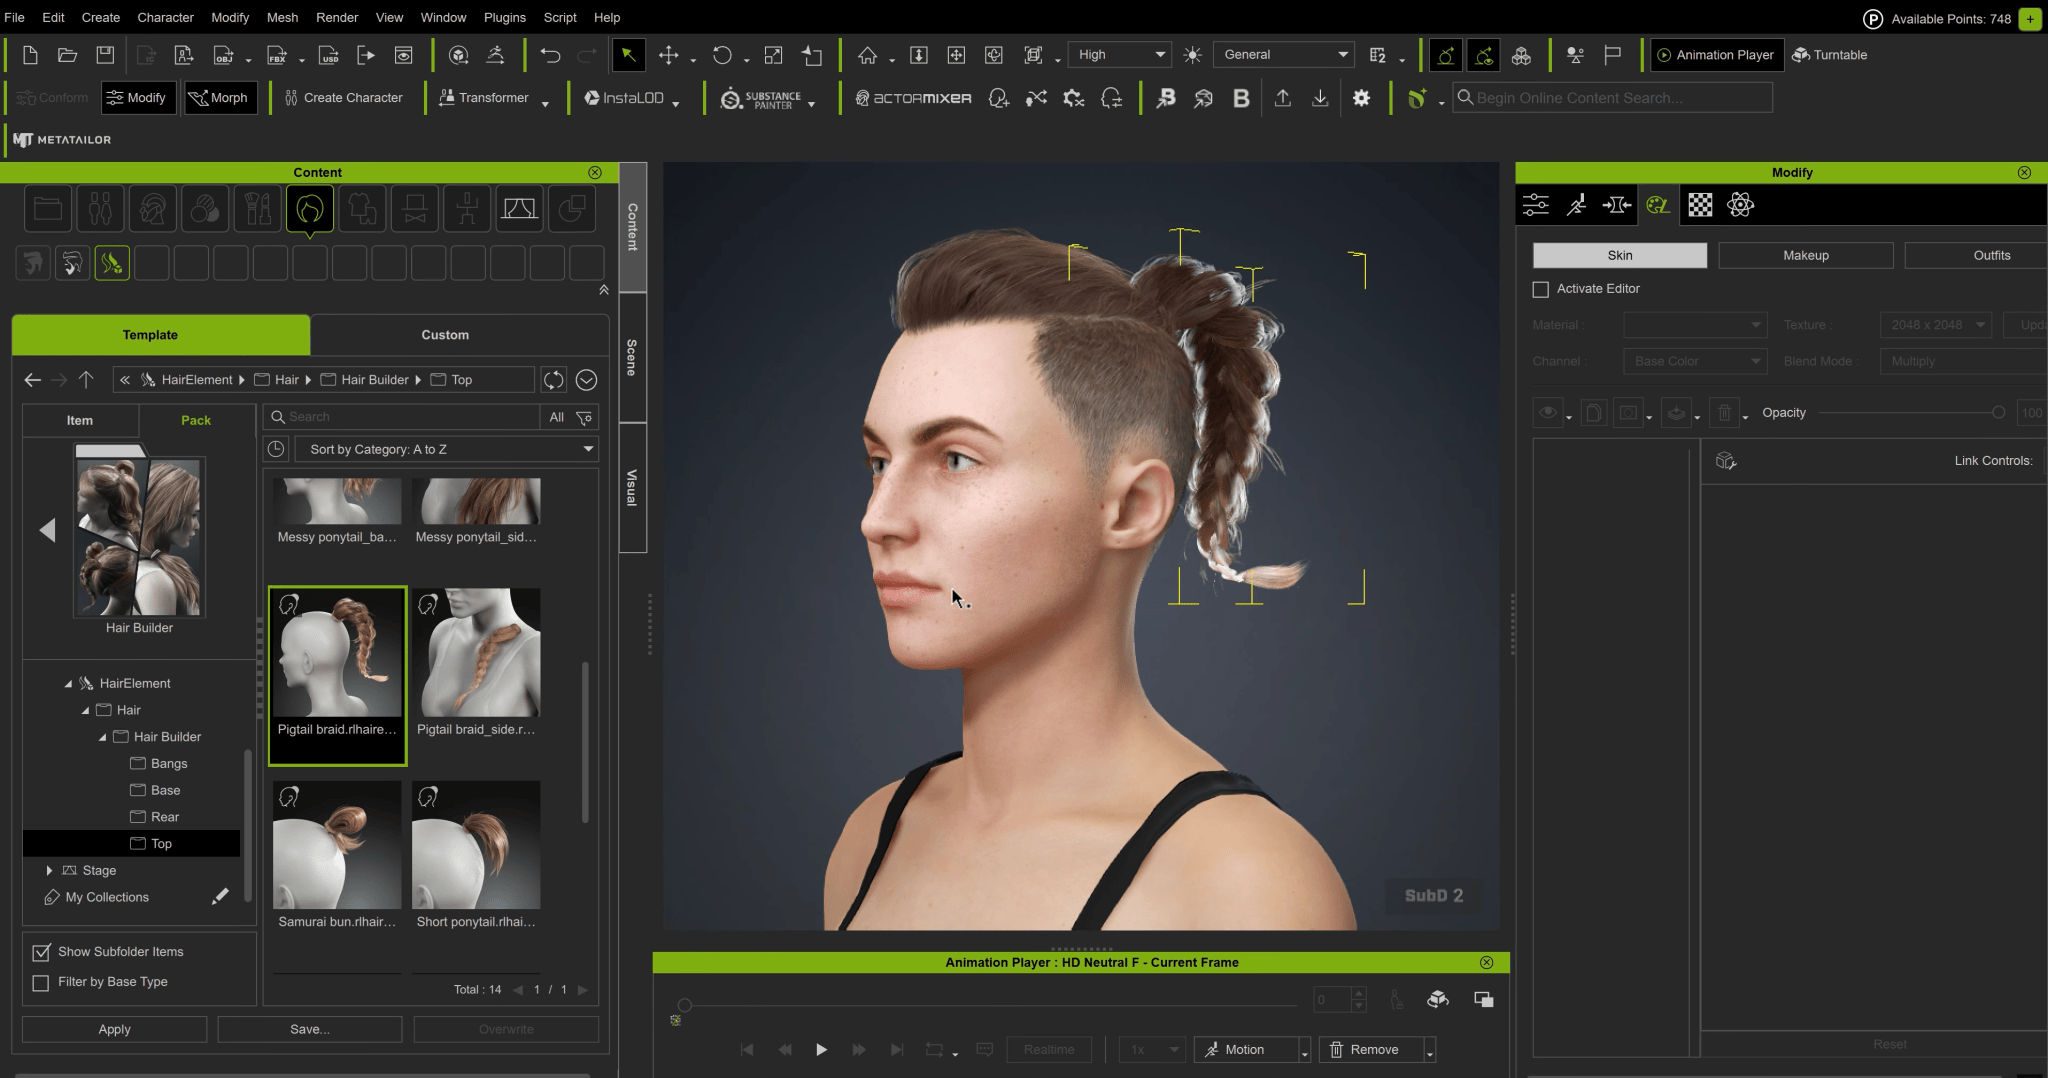Click the Home view icon
The width and height of the screenshot is (2048, 1078).
click(x=867, y=55)
